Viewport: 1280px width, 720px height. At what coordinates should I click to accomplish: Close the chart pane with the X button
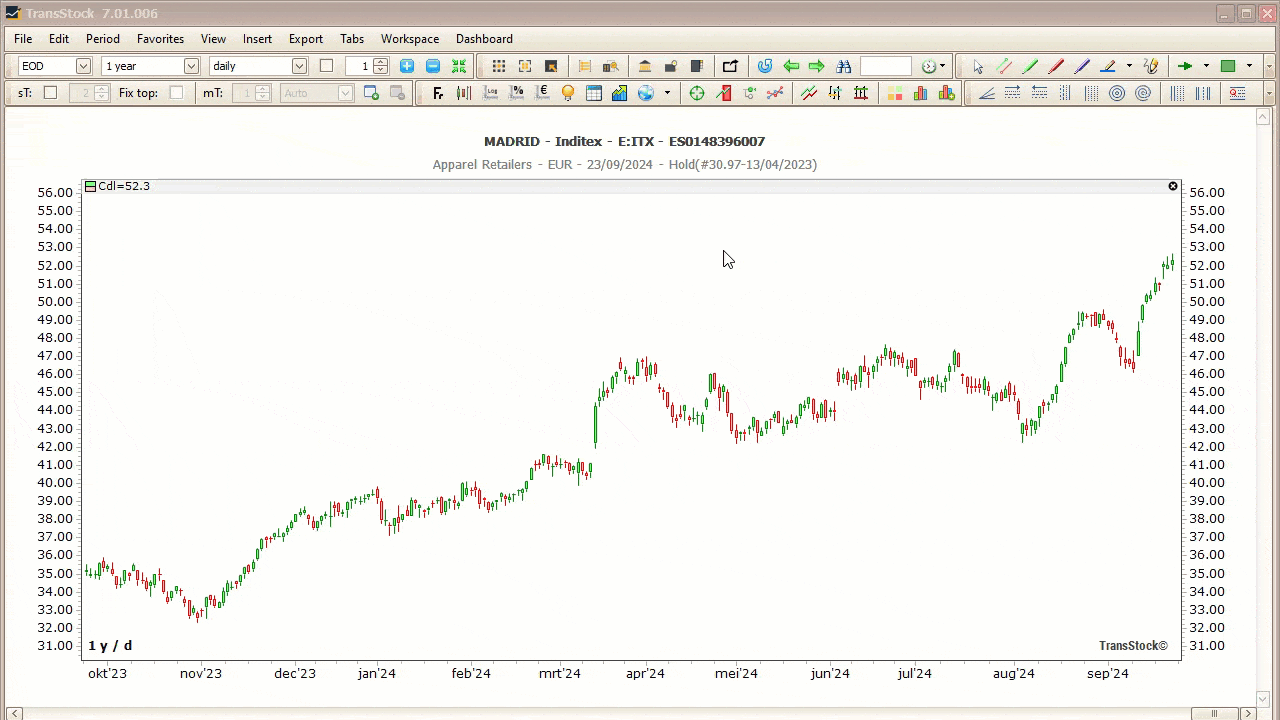pos(1173,186)
